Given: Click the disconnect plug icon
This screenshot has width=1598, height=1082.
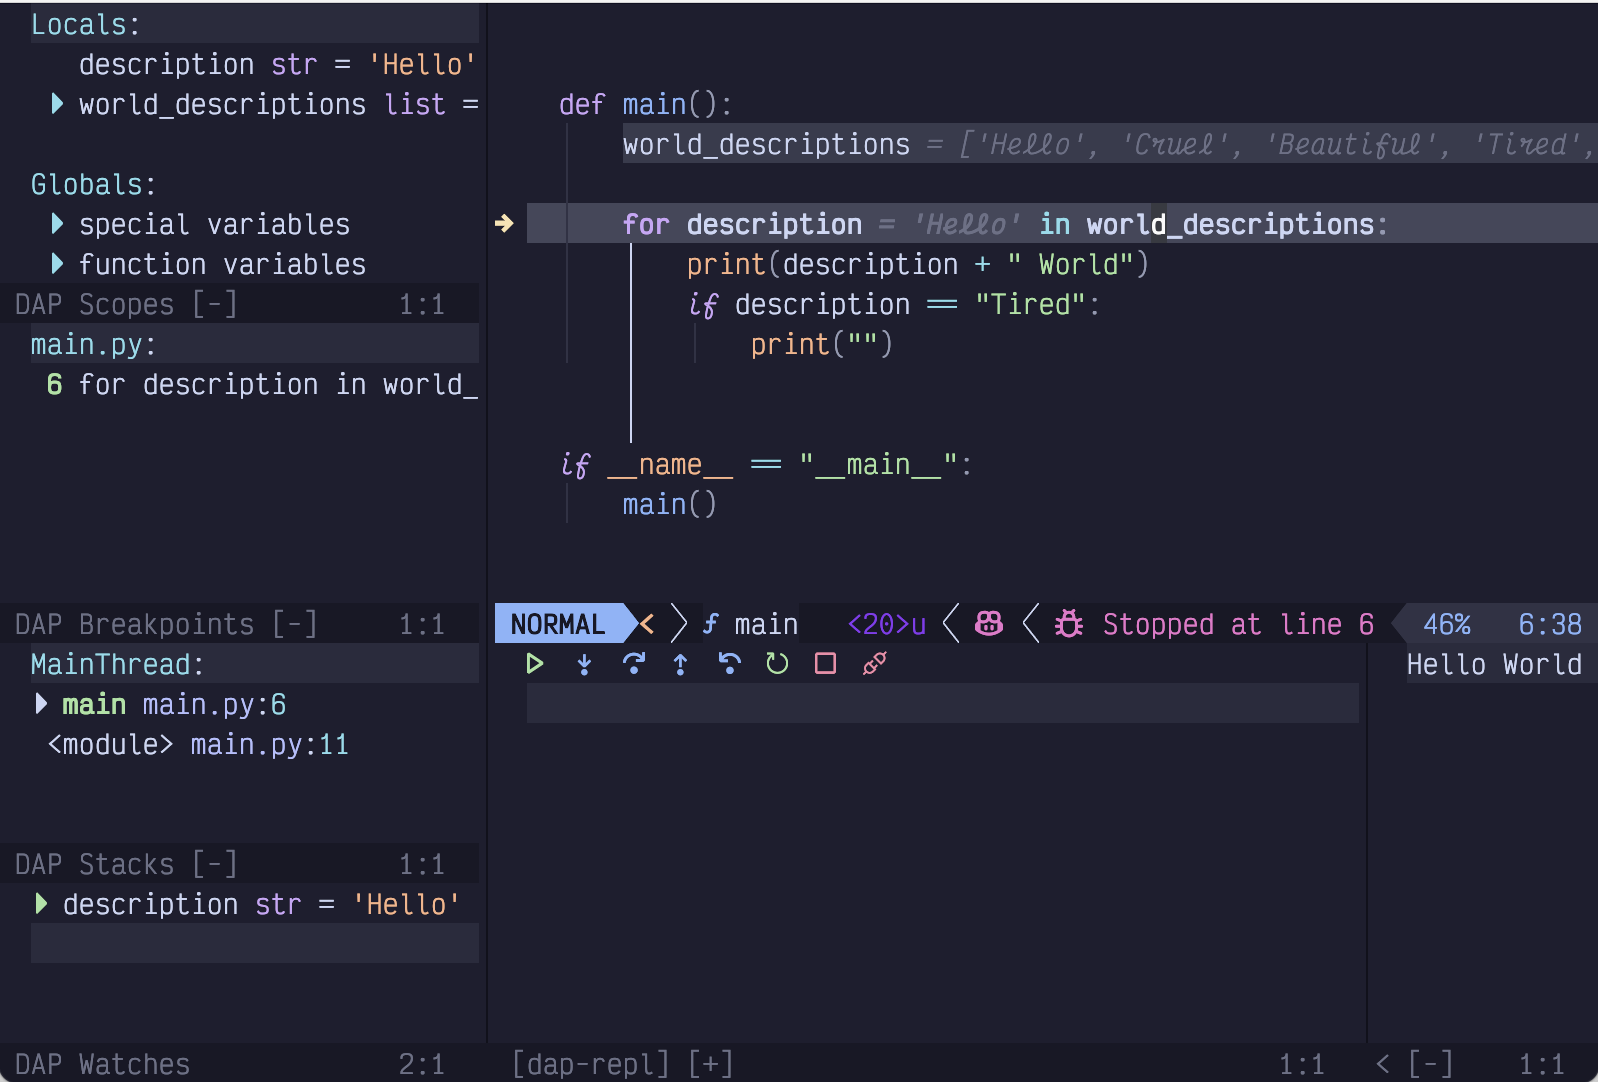Looking at the screenshot, I should click(874, 664).
